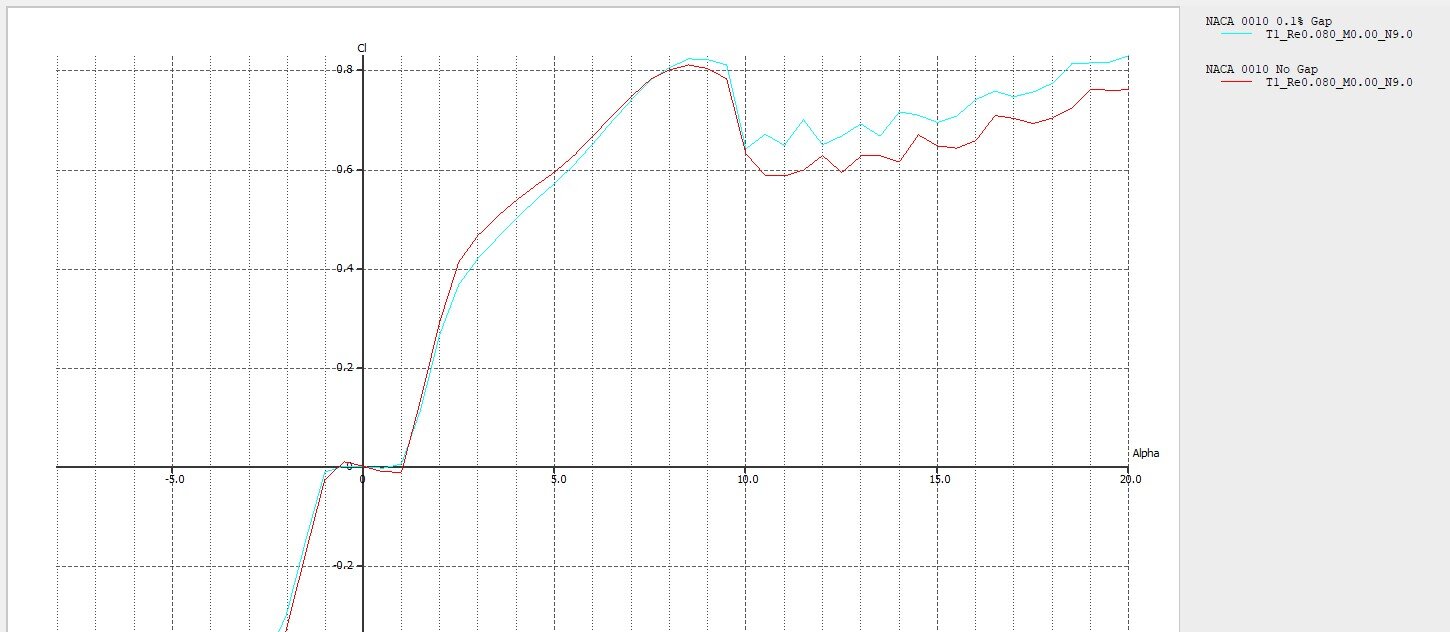
Task: Click the 10.0 tick label on the Alpha axis
Action: tap(746, 479)
